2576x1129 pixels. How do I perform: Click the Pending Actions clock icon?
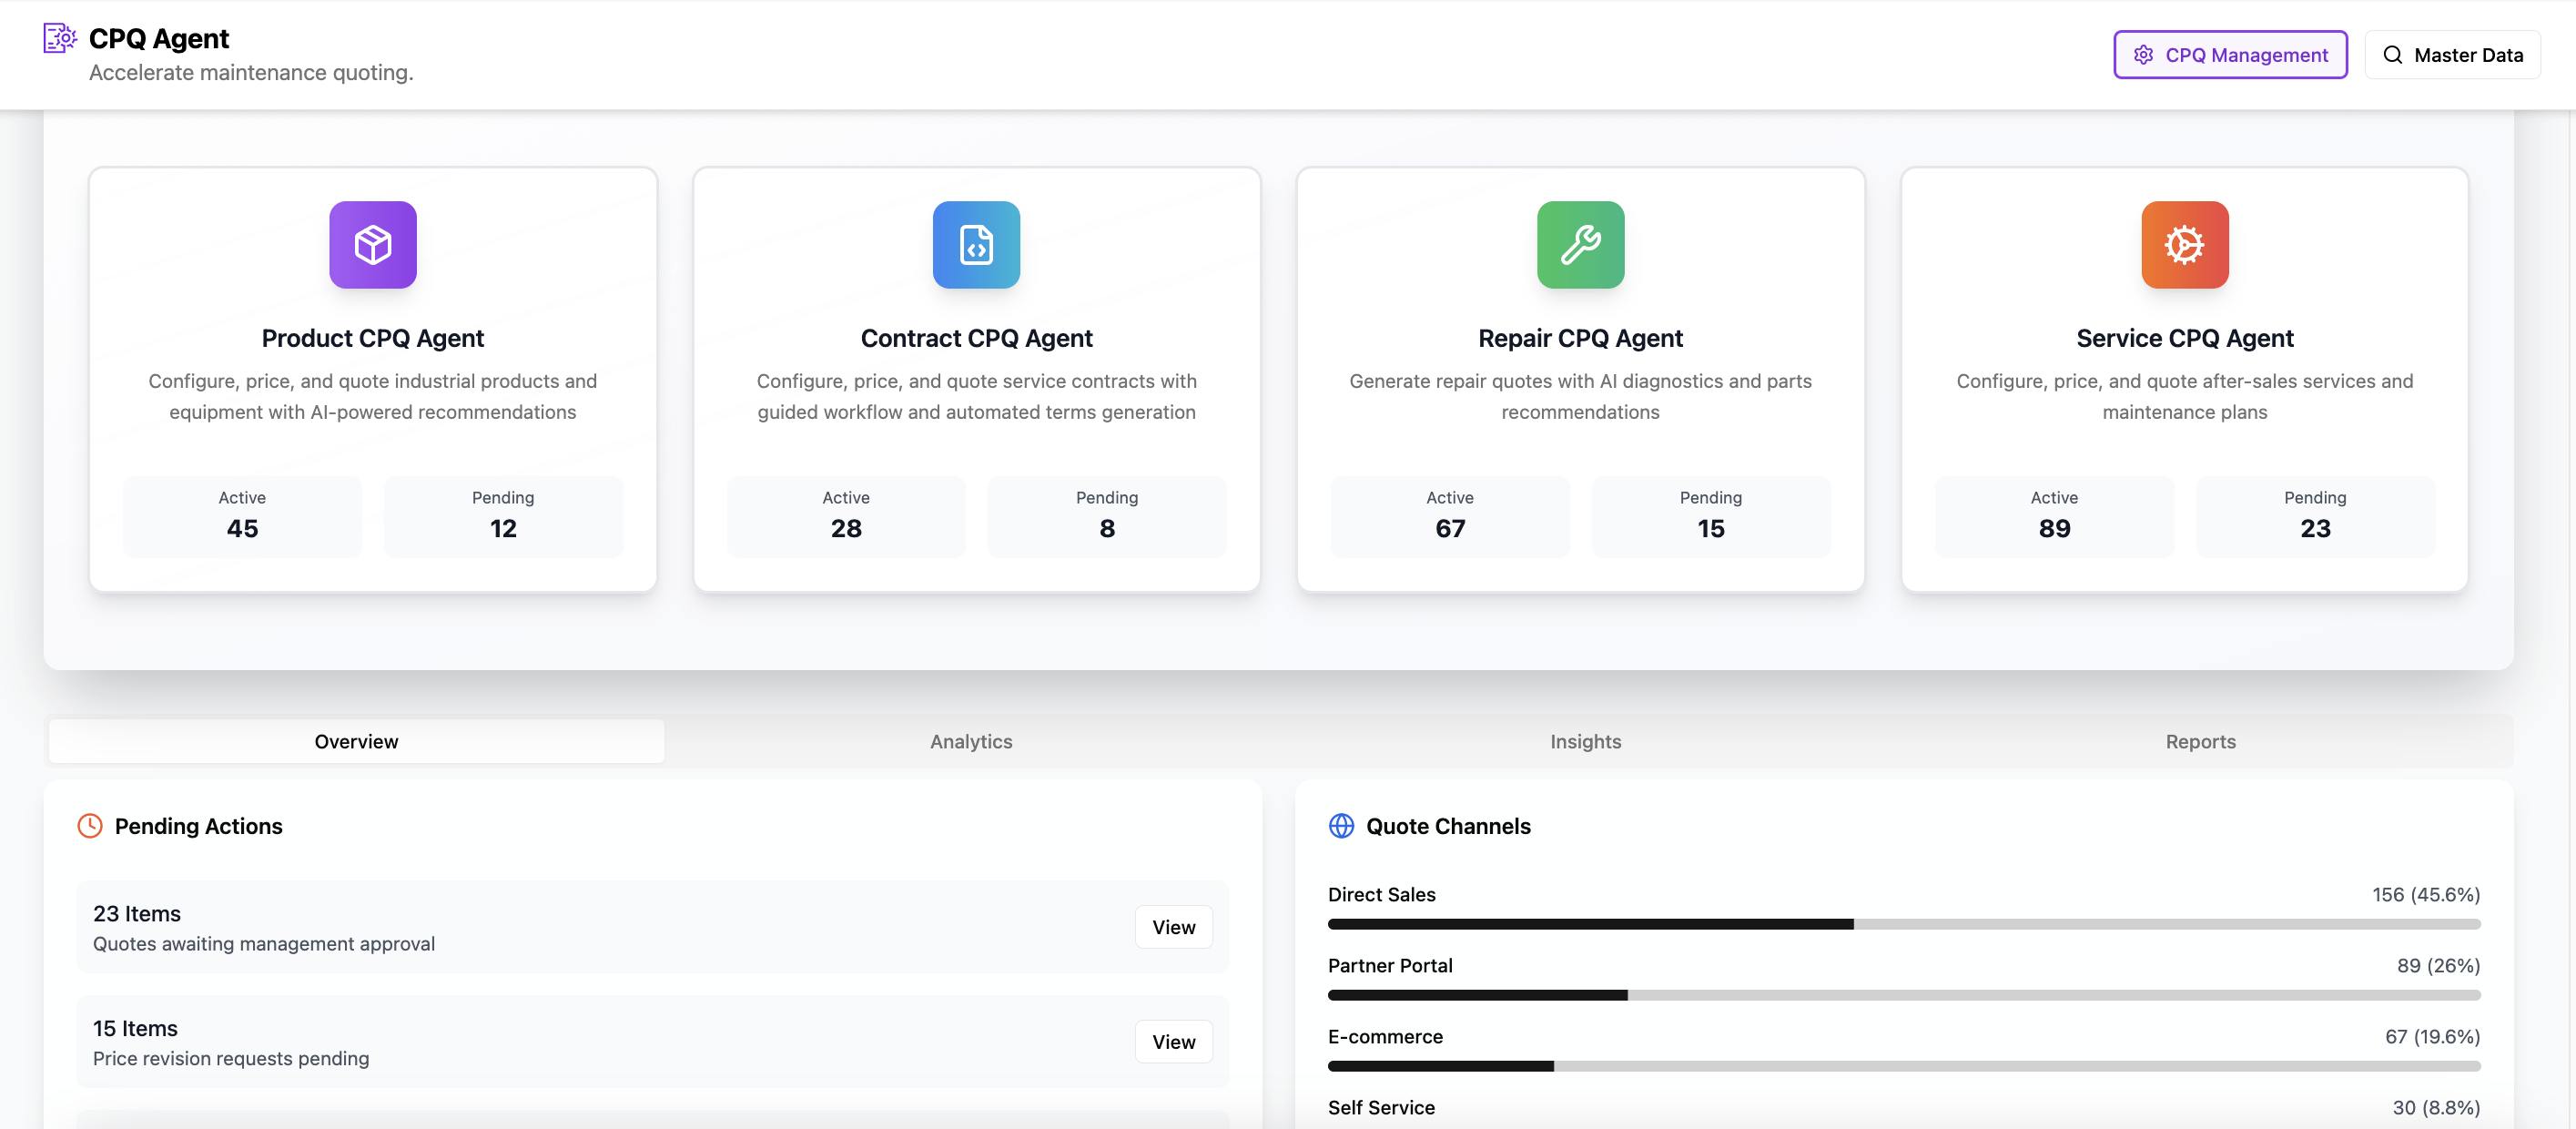coord(90,826)
